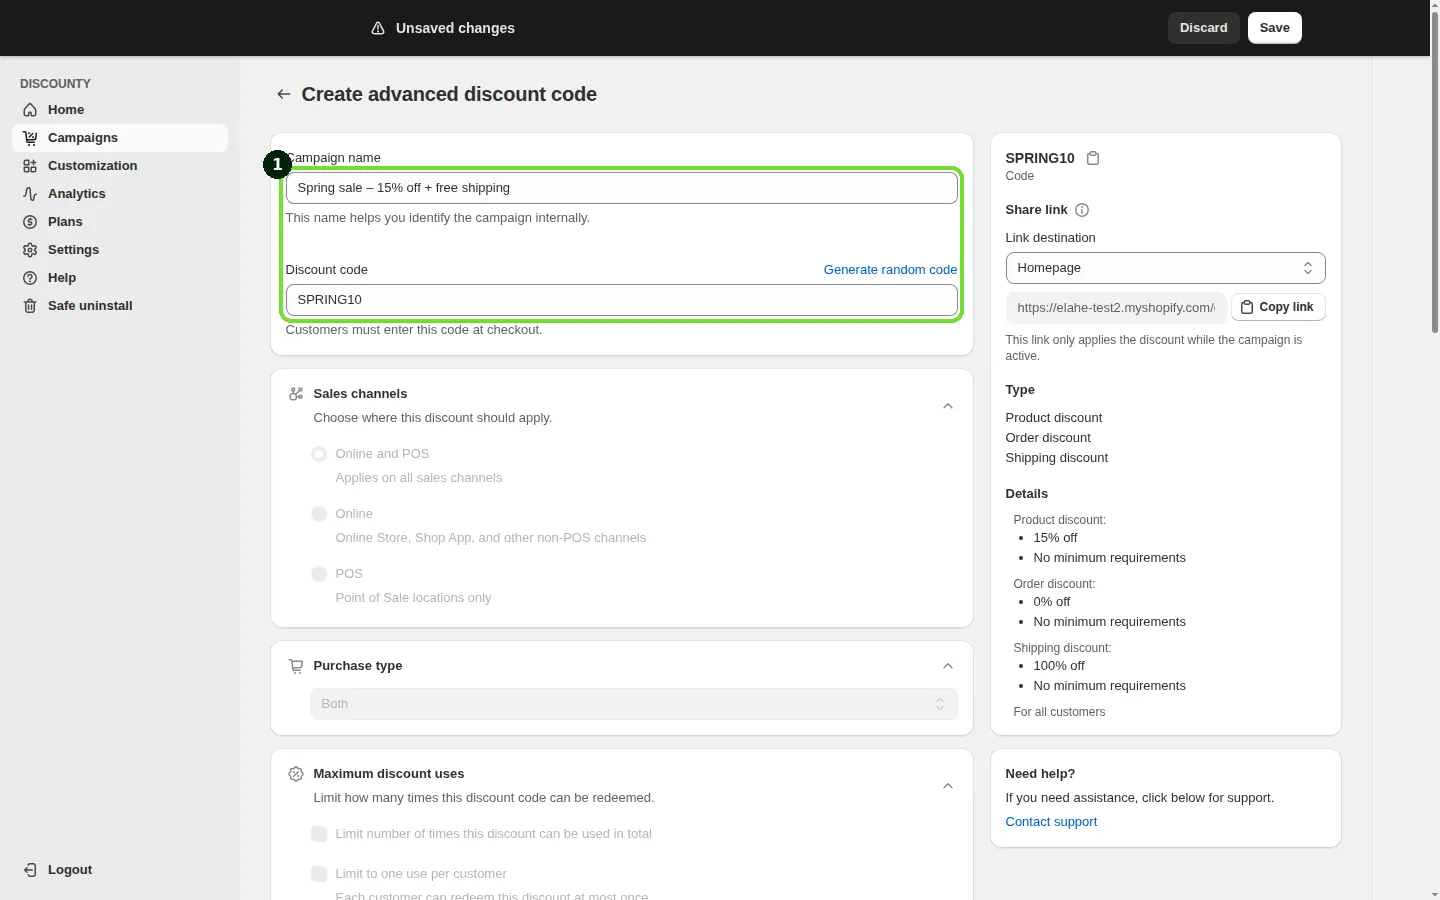1440x900 pixels.
Task: Copy the SPRING10 code with the clipboard icon
Action: click(x=1093, y=158)
